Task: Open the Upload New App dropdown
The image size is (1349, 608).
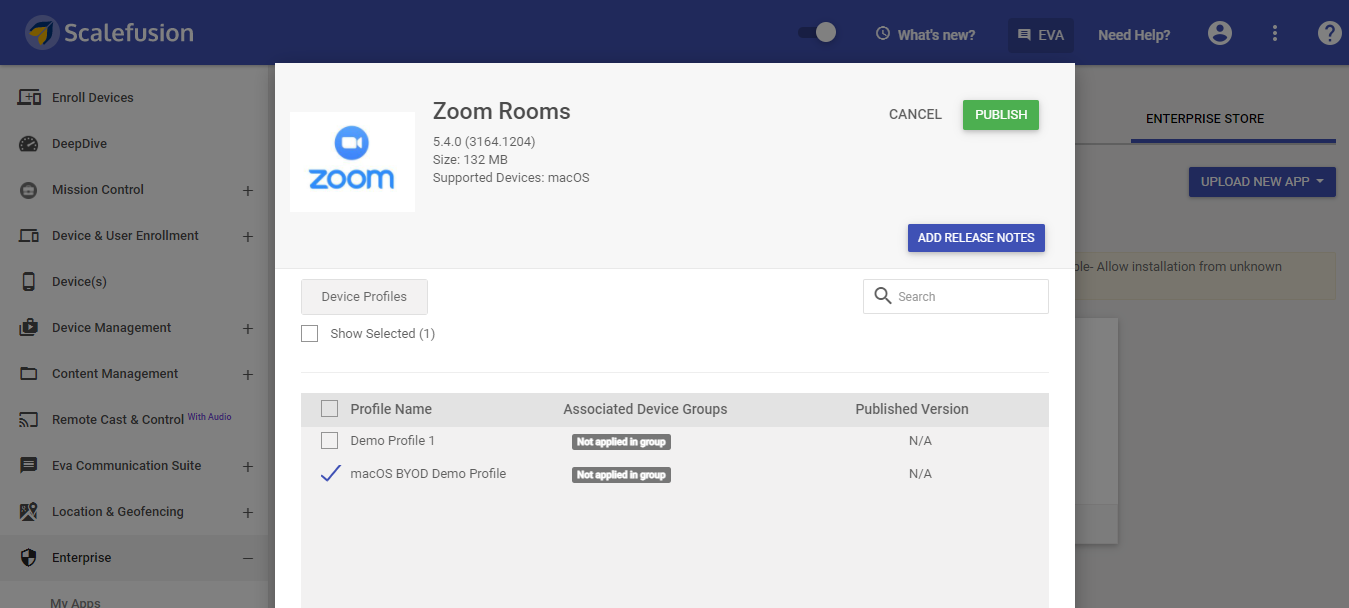Action: coord(1262,181)
